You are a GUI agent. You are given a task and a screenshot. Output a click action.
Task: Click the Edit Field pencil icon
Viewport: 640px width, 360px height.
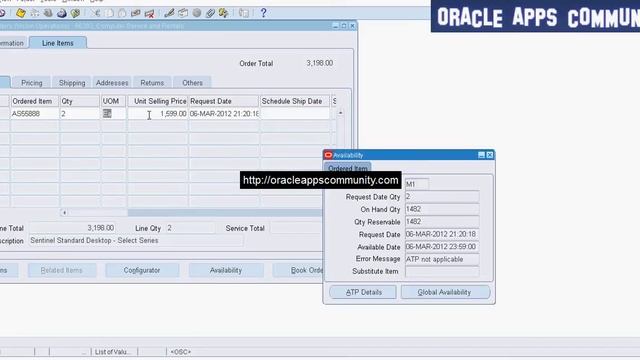tap(169, 13)
